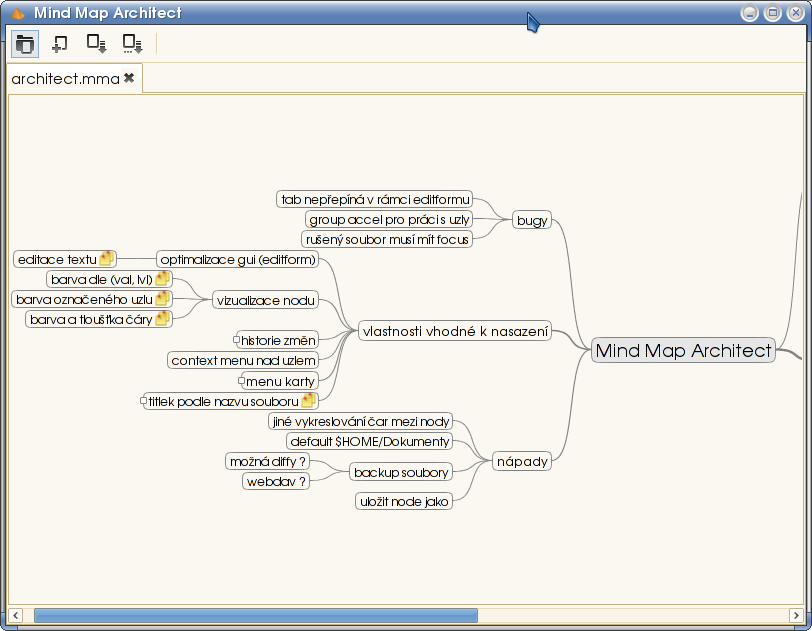Select 'vlastnosti vhodné k nasazení' node
The image size is (812, 631).
[x=455, y=331]
